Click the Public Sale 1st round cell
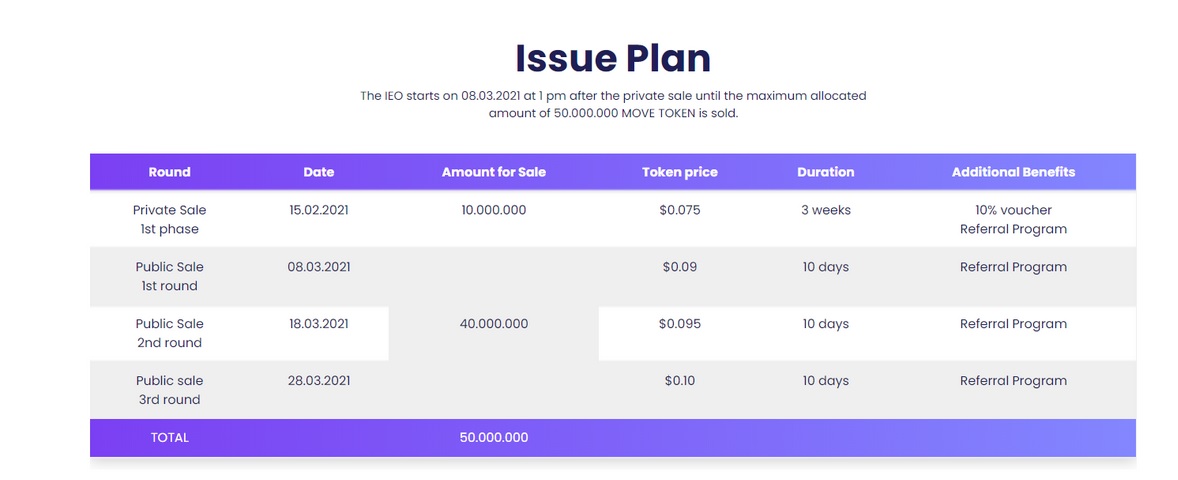This screenshot has height=480, width=1178. pyautogui.click(x=170, y=276)
